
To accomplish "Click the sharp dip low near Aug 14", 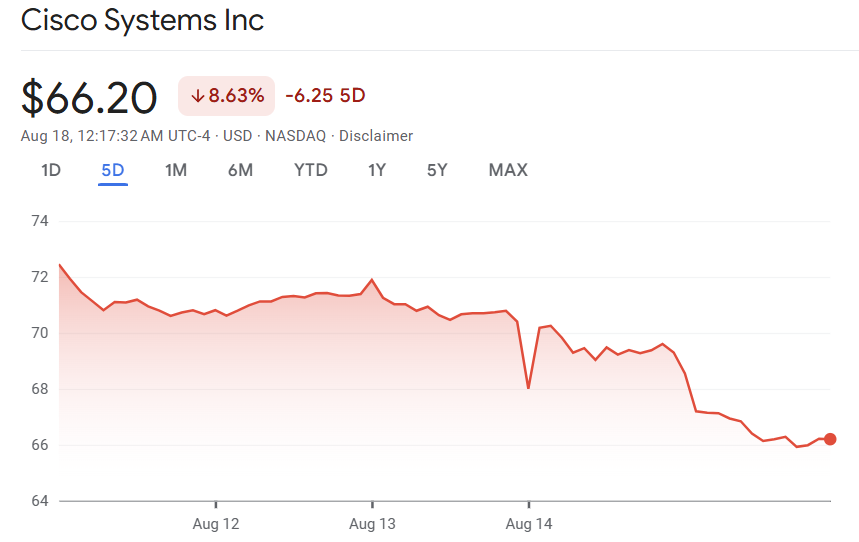I will [x=528, y=388].
